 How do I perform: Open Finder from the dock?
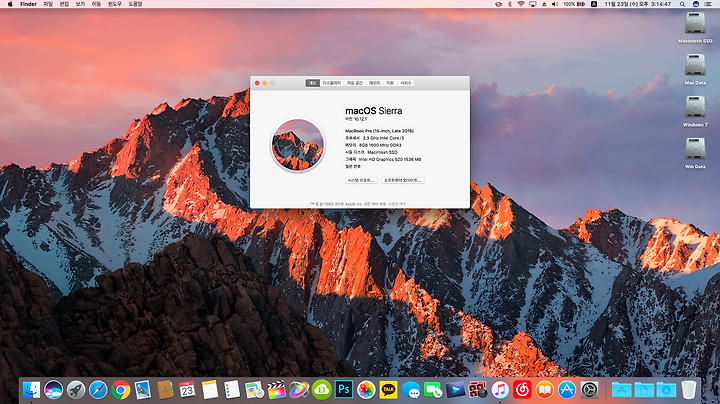click(31, 390)
